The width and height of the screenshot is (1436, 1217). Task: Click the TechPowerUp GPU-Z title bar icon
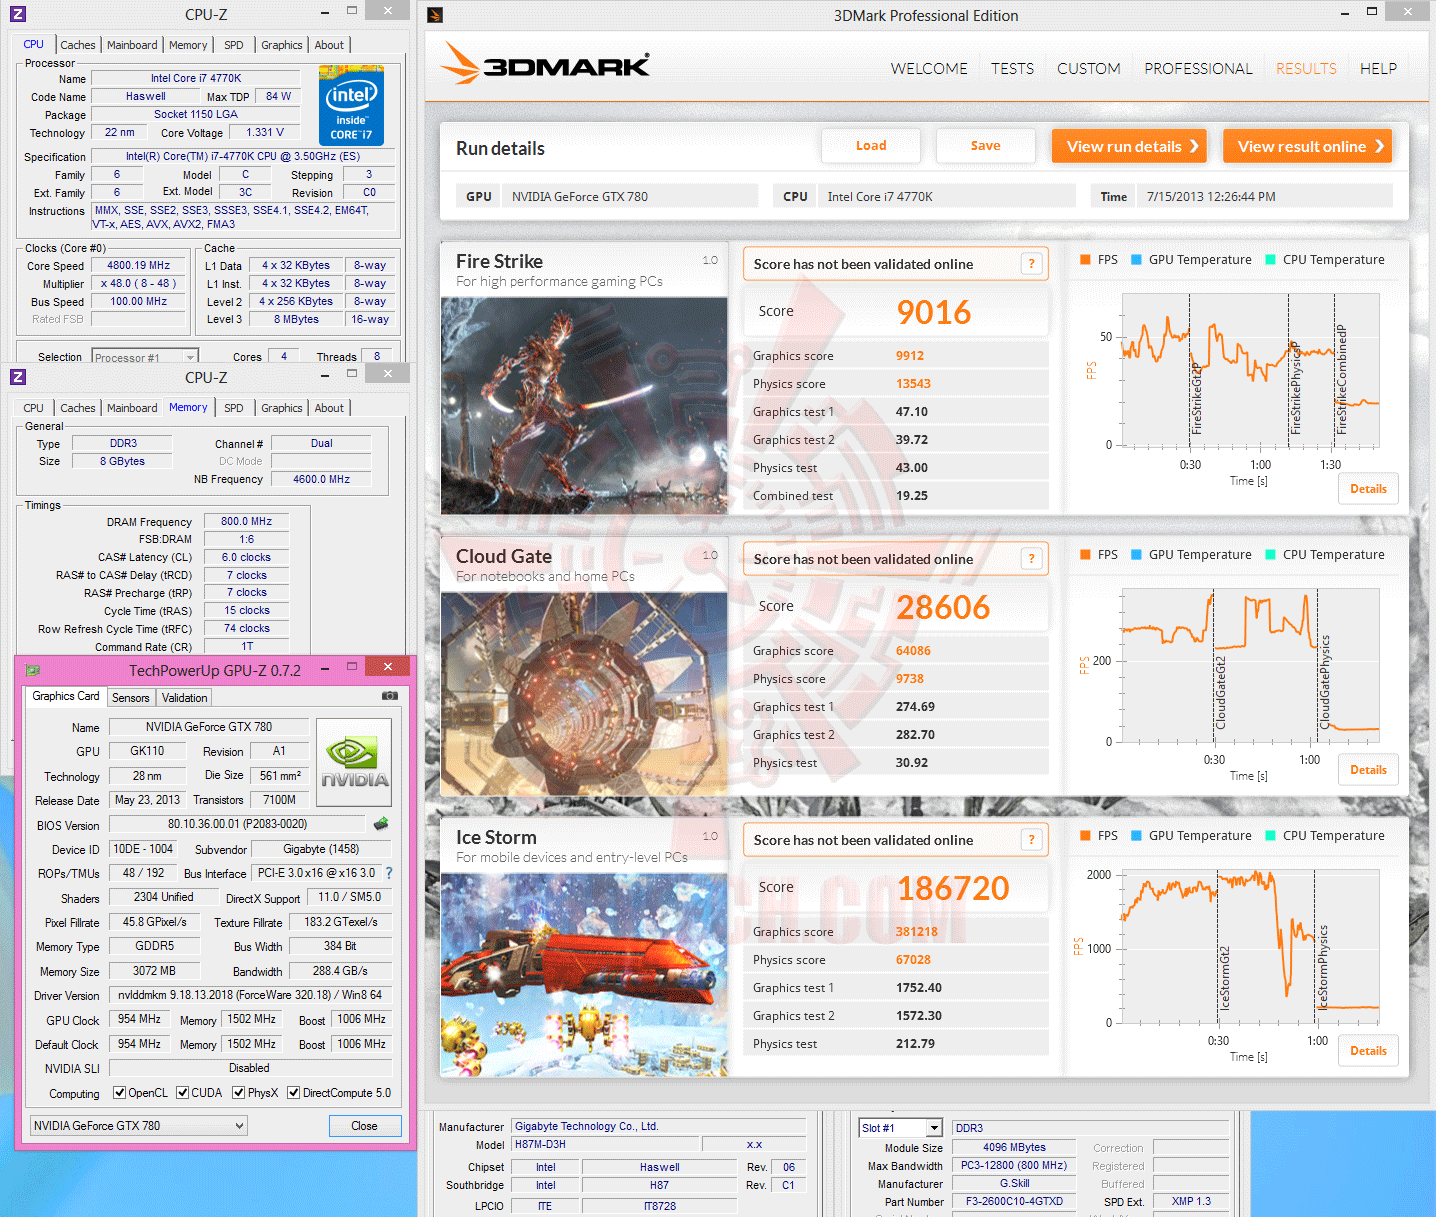click(x=32, y=670)
